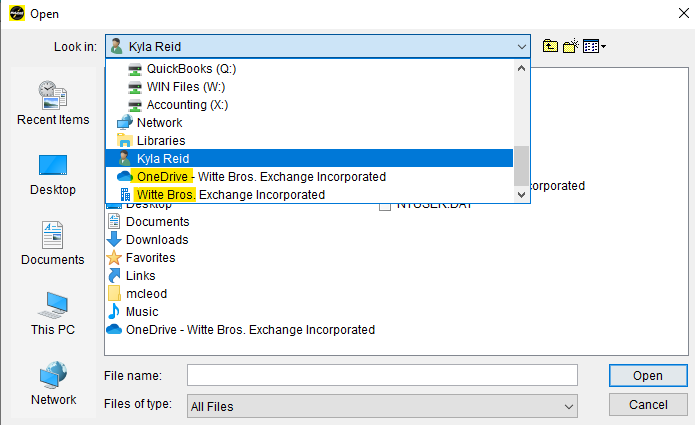Click the Music note icon
695x425 pixels.
click(114, 311)
